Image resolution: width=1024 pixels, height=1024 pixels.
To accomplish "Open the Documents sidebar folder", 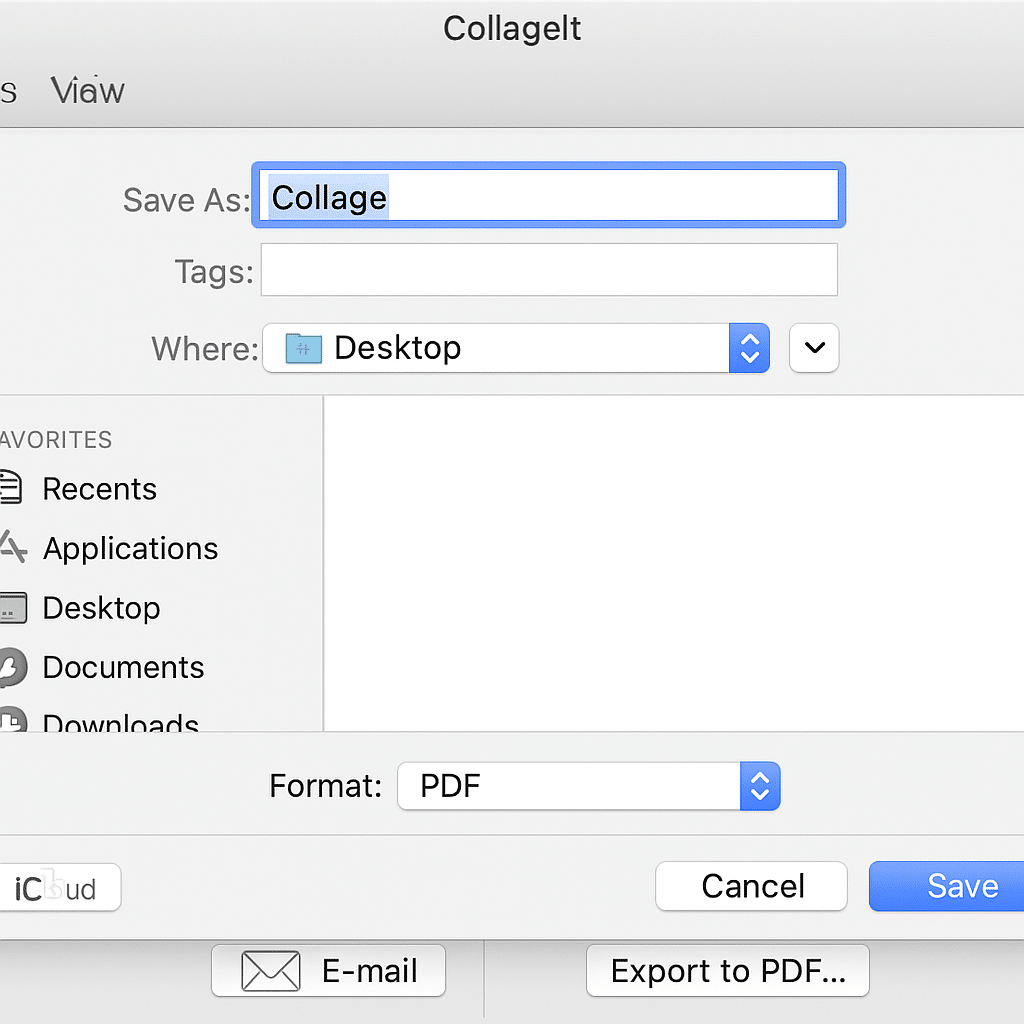I will (x=122, y=667).
